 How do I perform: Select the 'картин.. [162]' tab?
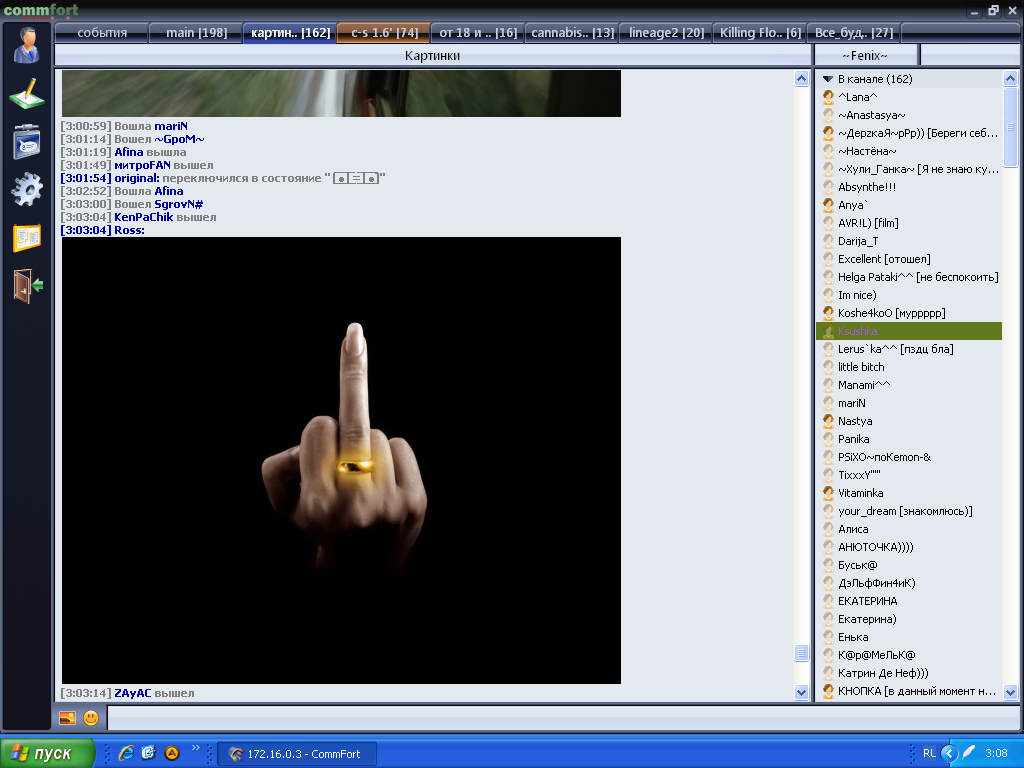(290, 33)
